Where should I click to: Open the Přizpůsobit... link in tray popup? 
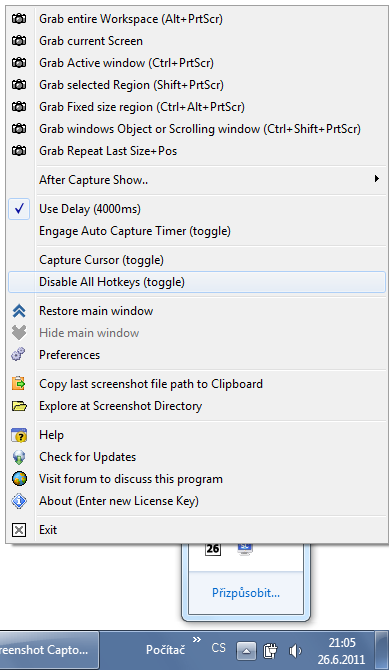tap(246, 593)
